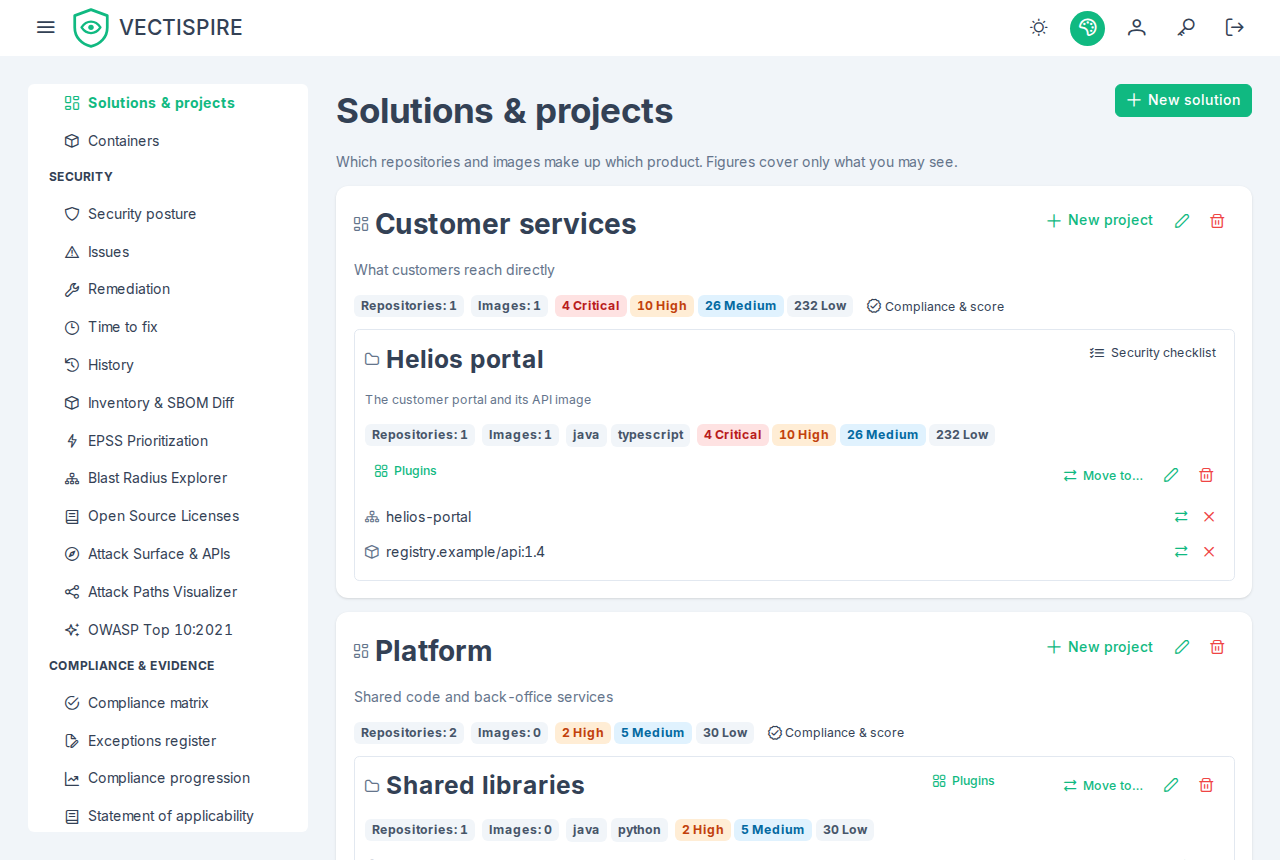Open the user profile icon
The image size is (1280, 860).
point(1137,28)
